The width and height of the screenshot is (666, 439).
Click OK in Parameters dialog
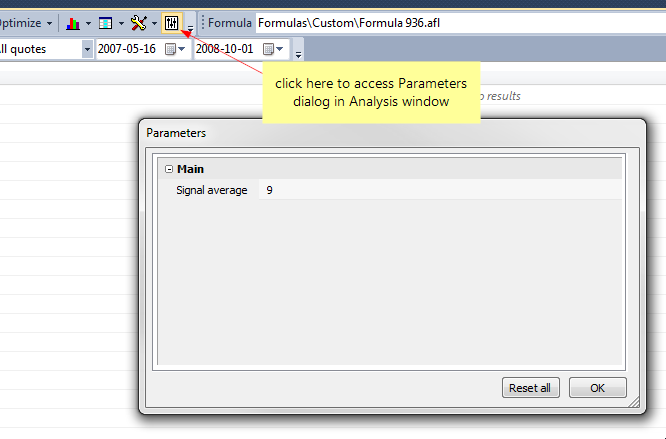pyautogui.click(x=597, y=388)
